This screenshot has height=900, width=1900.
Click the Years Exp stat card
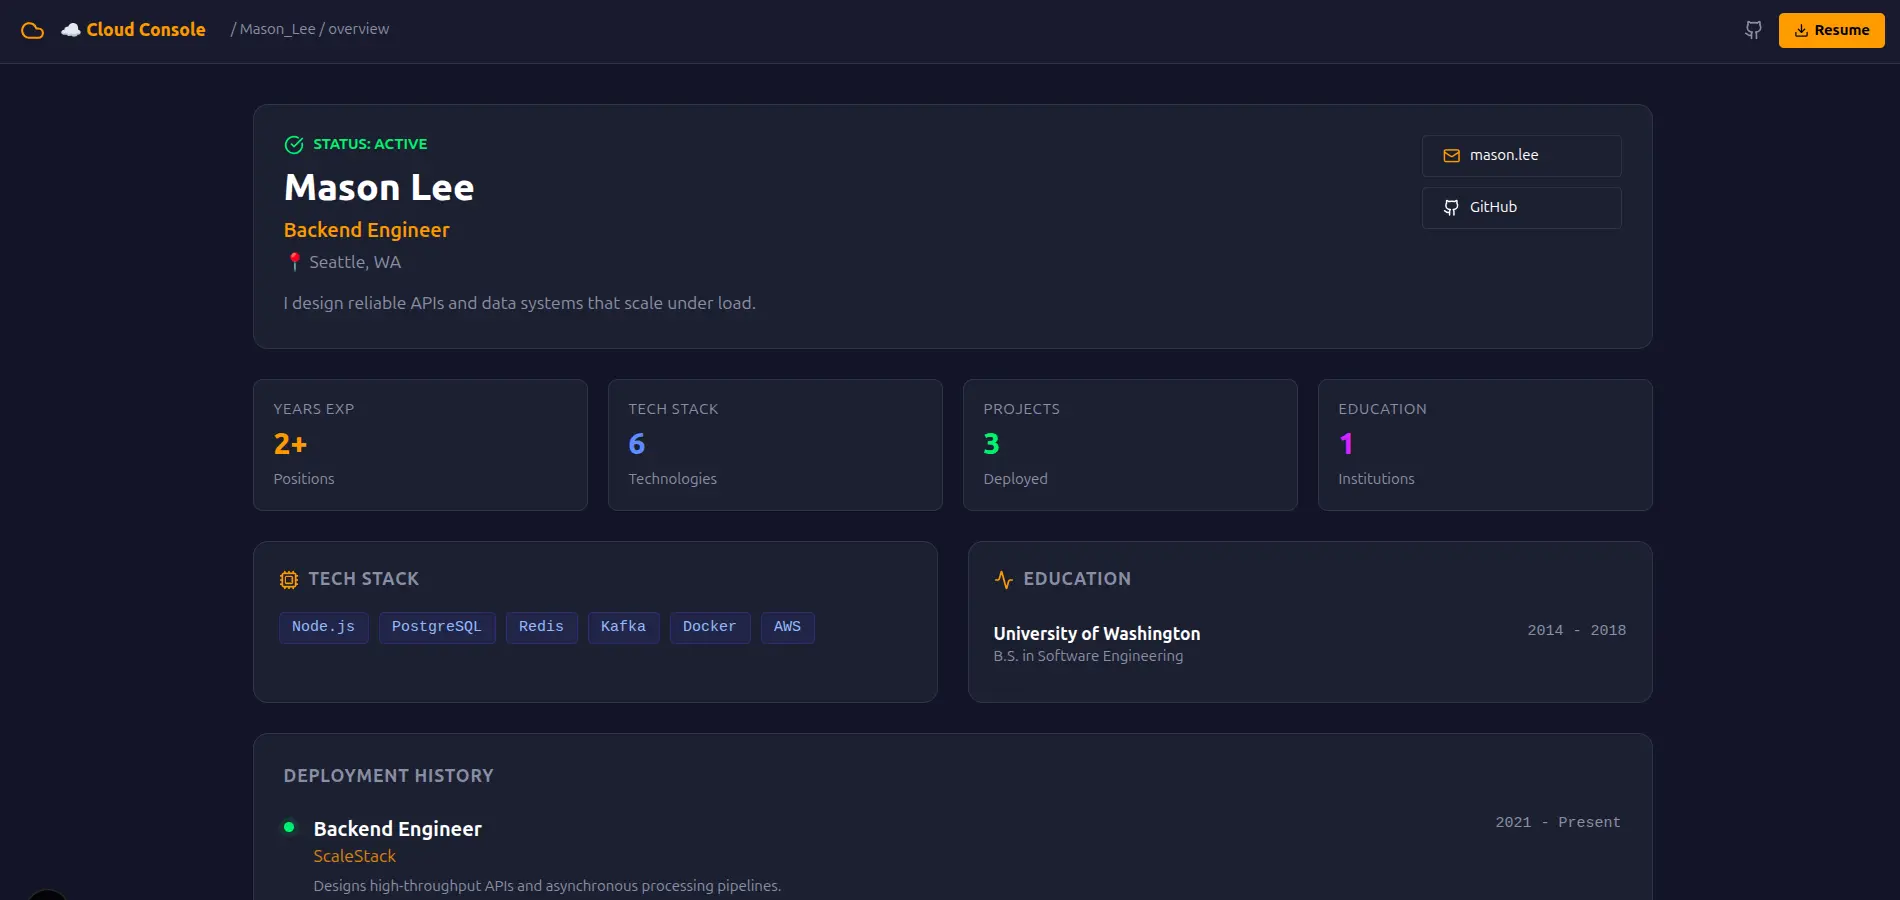(x=420, y=445)
